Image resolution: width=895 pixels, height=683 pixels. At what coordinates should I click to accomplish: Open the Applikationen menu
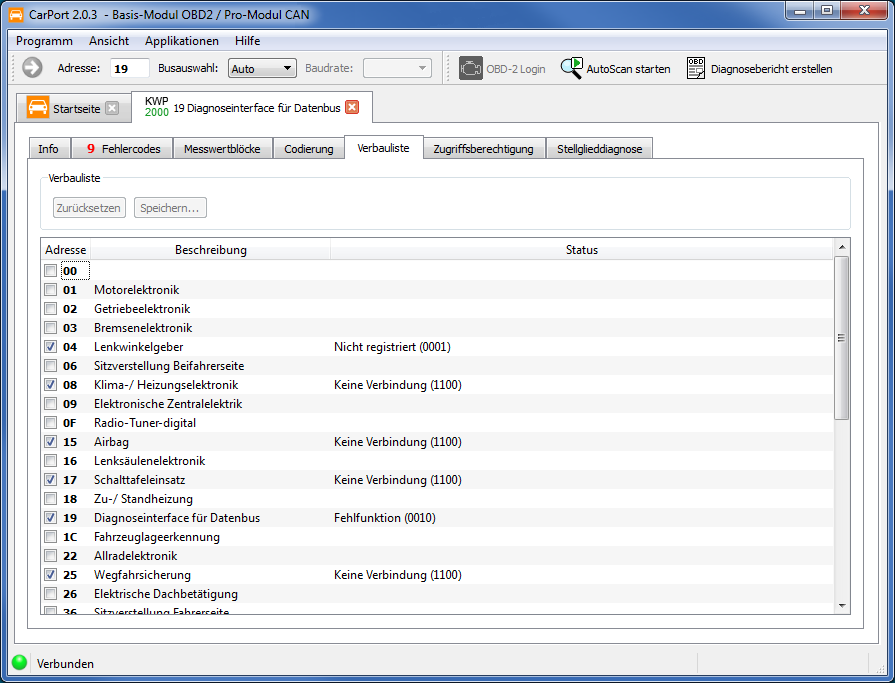coord(181,41)
